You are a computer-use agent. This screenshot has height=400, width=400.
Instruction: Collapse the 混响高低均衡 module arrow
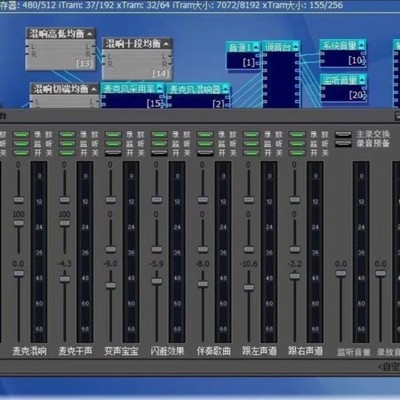click(90, 34)
